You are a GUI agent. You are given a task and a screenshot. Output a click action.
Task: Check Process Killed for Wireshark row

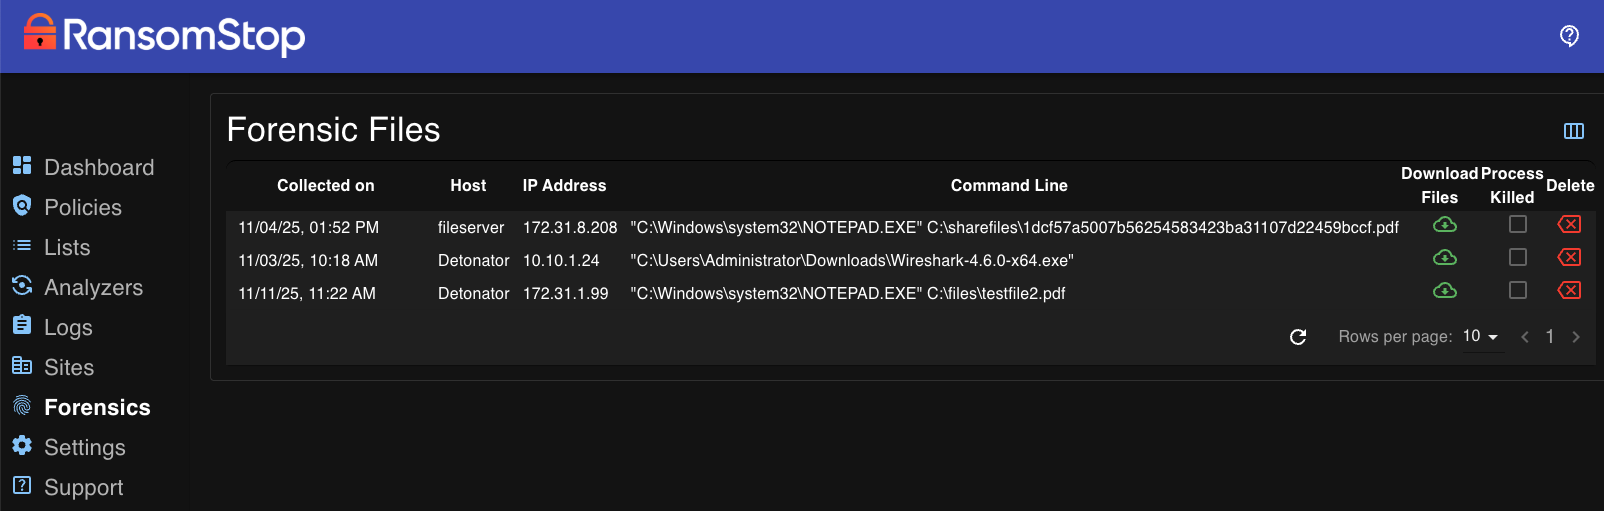tap(1517, 258)
